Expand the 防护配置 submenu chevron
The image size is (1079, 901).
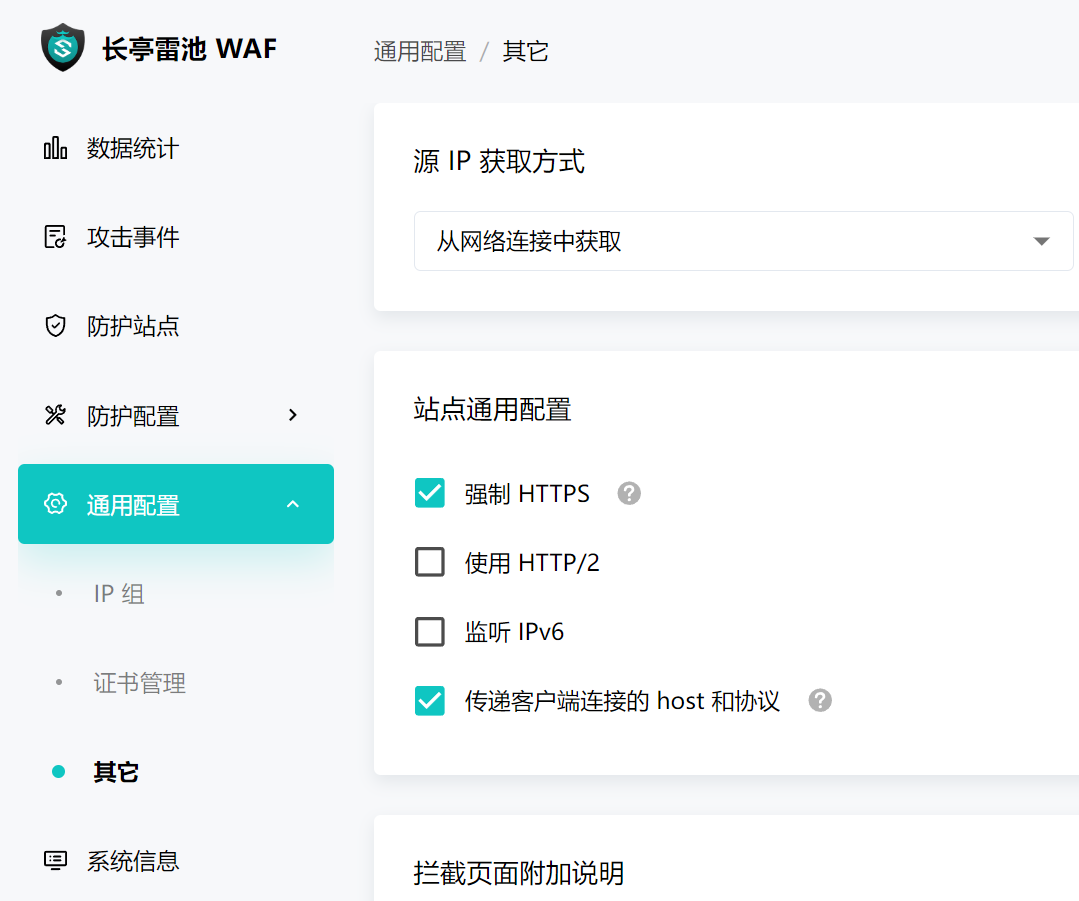click(293, 415)
